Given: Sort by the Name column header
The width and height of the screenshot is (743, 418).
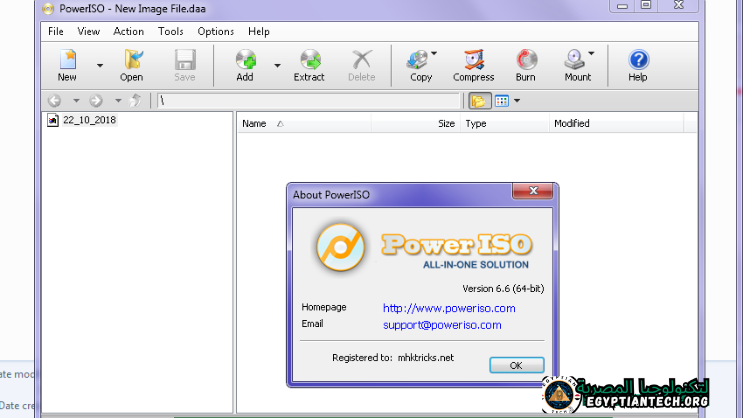Looking at the screenshot, I should [304, 124].
